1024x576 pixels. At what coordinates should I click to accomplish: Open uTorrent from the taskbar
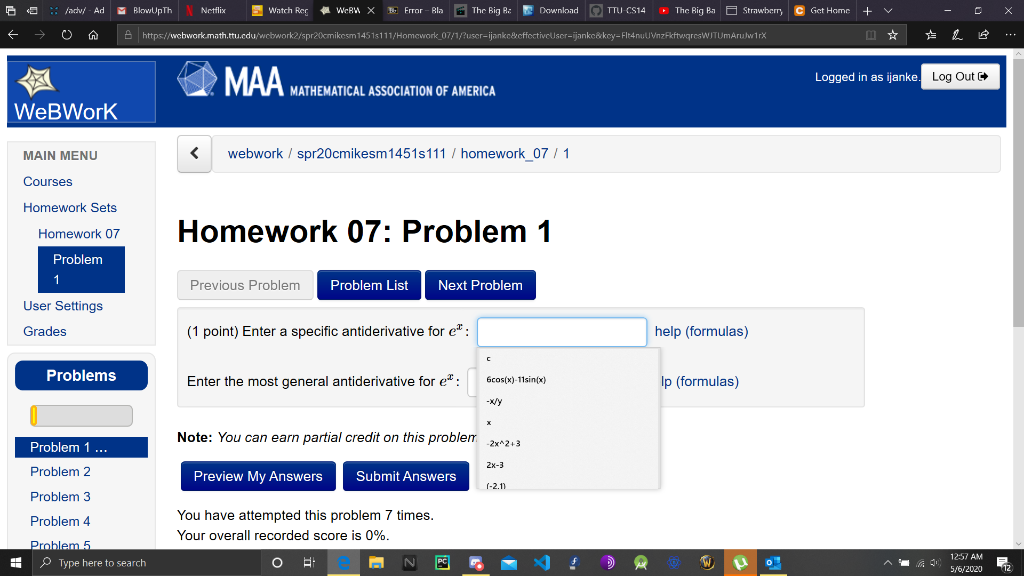coord(740,562)
